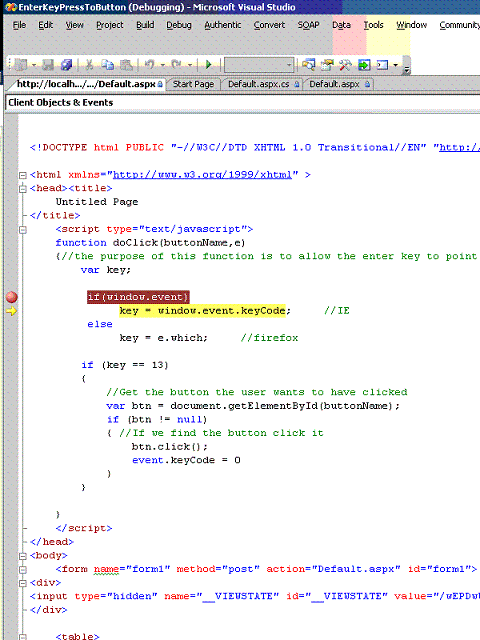Collapse the form1 element outline
This screenshot has height=640, width=480.
[x=23, y=569]
